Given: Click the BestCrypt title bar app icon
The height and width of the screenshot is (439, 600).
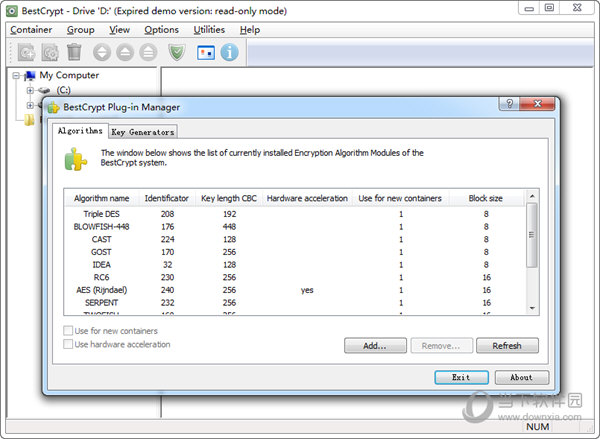Looking at the screenshot, I should (12, 11).
